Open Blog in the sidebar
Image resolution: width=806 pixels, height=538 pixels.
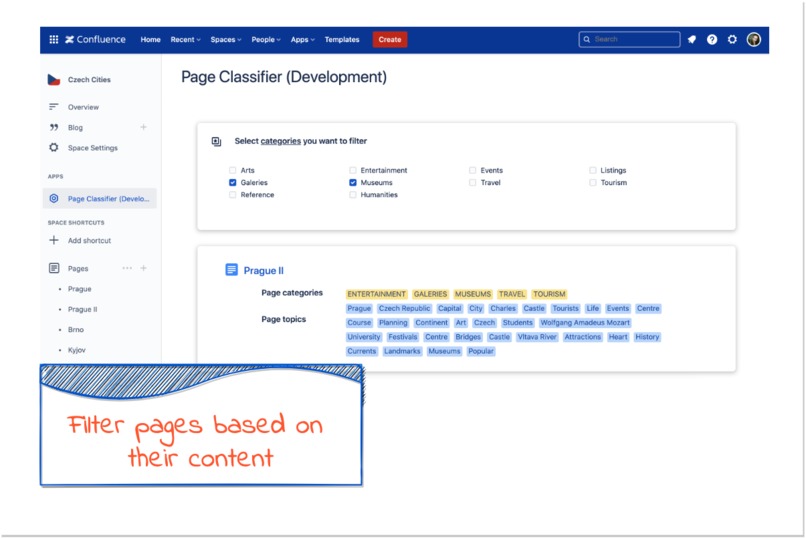click(75, 127)
